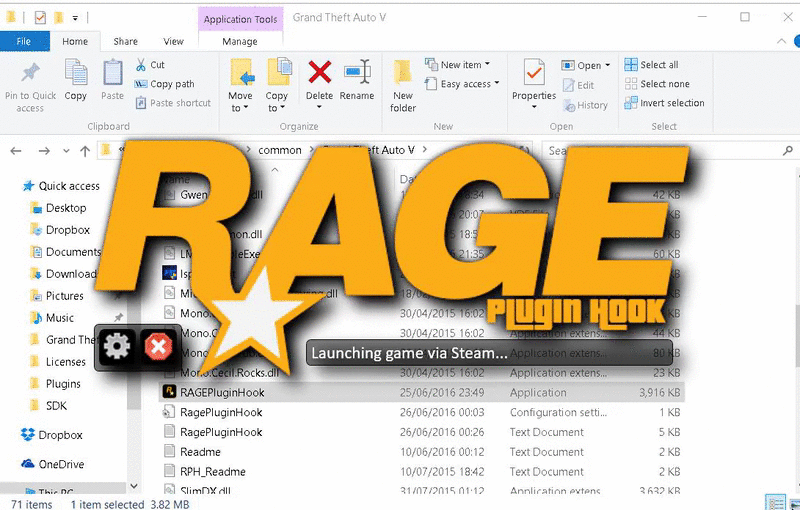The width and height of the screenshot is (800, 510).
Task: Open Music folder in sidebar
Action: 53,318
